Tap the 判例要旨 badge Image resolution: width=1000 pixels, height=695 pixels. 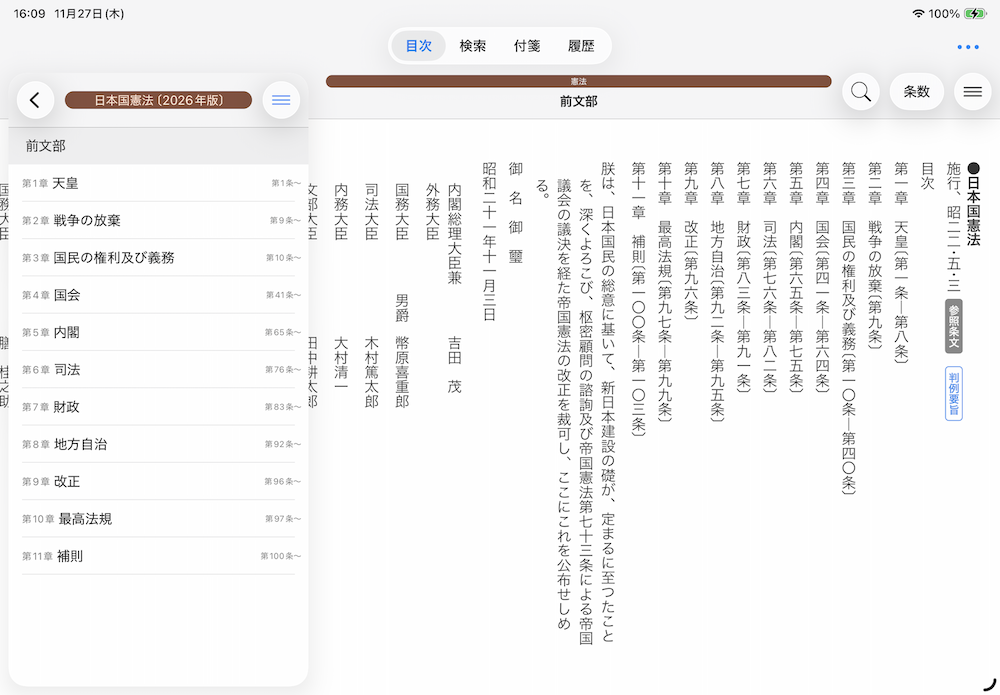pos(953,393)
